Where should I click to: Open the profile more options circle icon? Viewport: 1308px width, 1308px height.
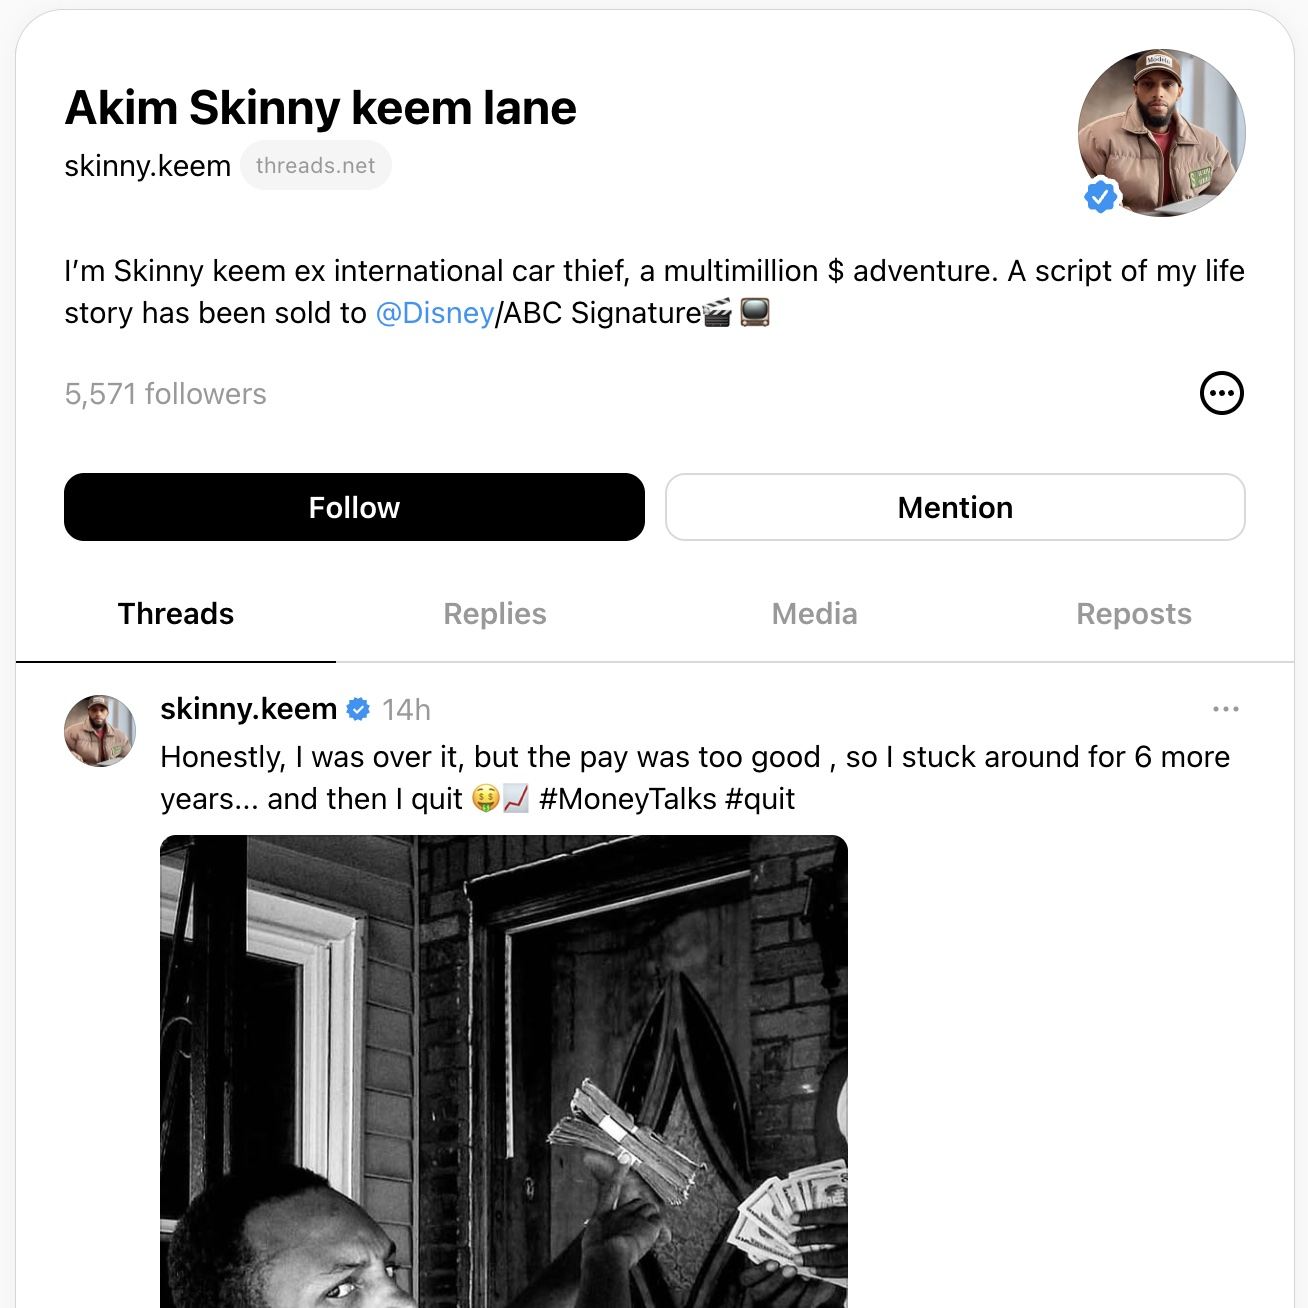pos(1221,393)
